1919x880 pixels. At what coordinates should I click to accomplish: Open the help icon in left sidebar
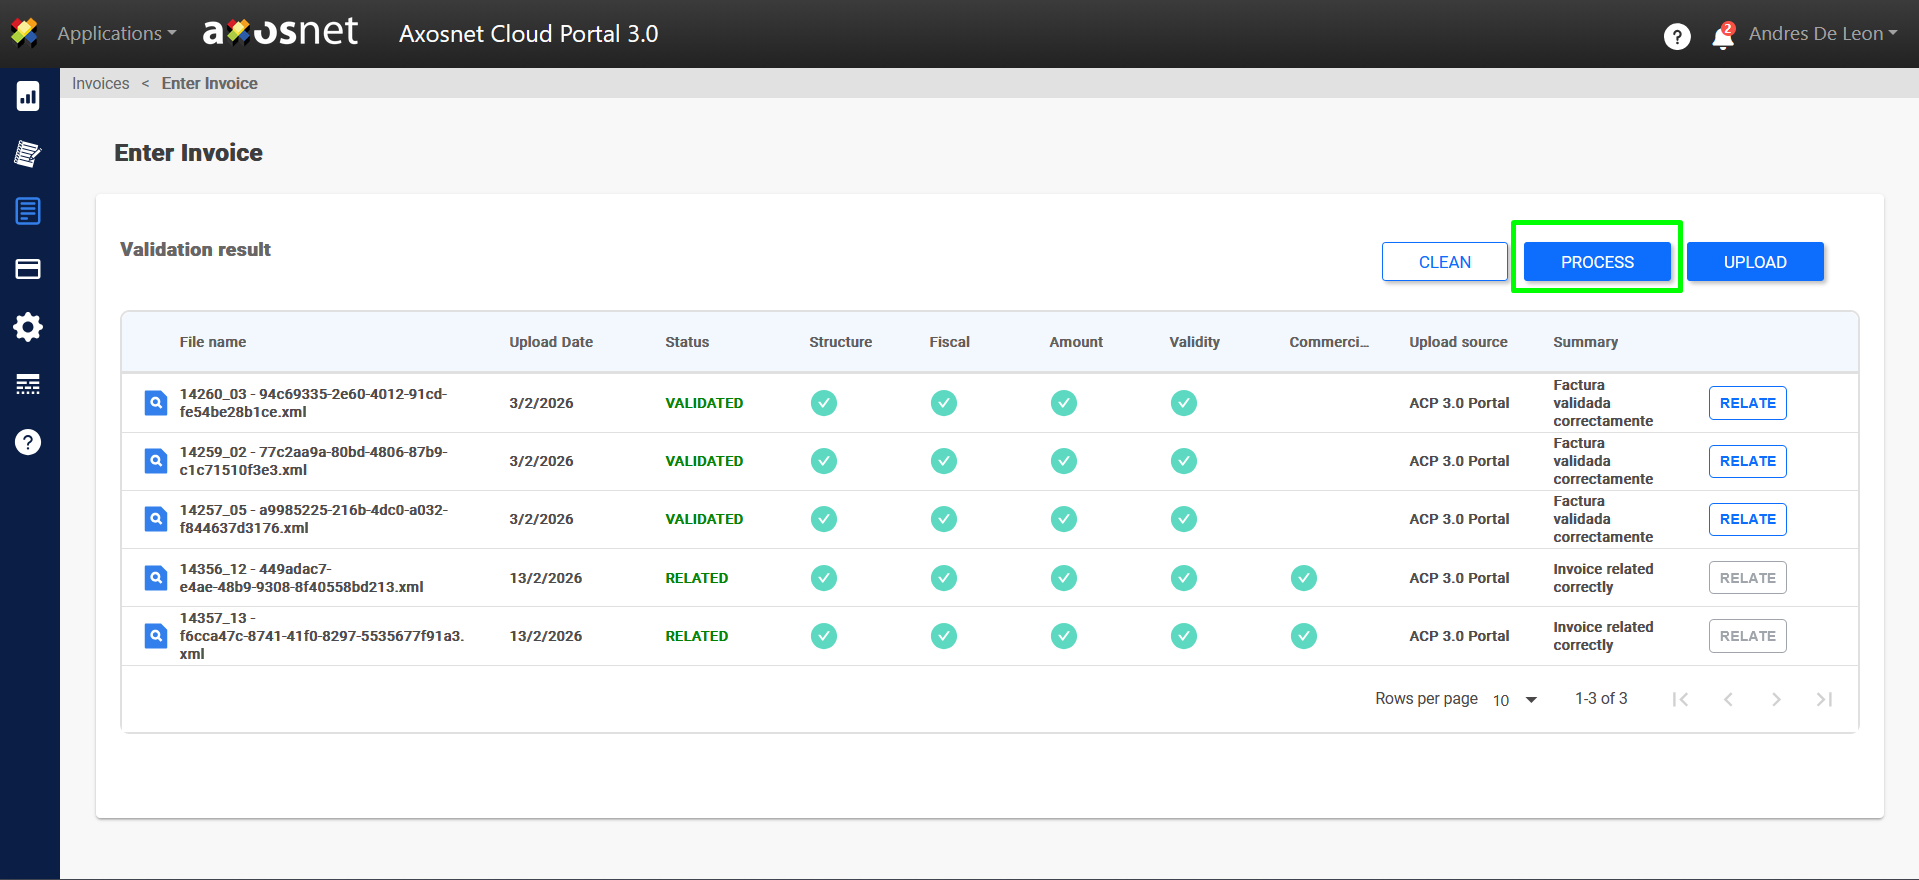(x=28, y=442)
